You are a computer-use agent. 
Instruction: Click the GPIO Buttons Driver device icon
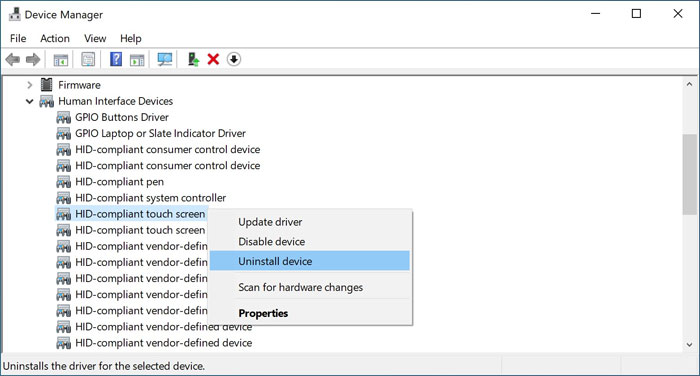coord(63,117)
